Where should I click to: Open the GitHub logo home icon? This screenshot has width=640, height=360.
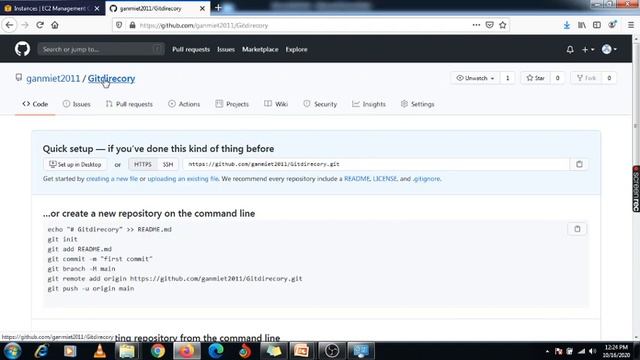pyautogui.click(x=22, y=49)
